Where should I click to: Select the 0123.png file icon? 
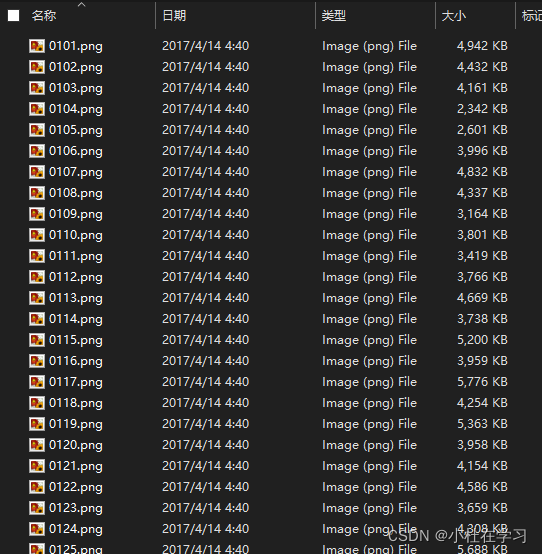tap(37, 508)
